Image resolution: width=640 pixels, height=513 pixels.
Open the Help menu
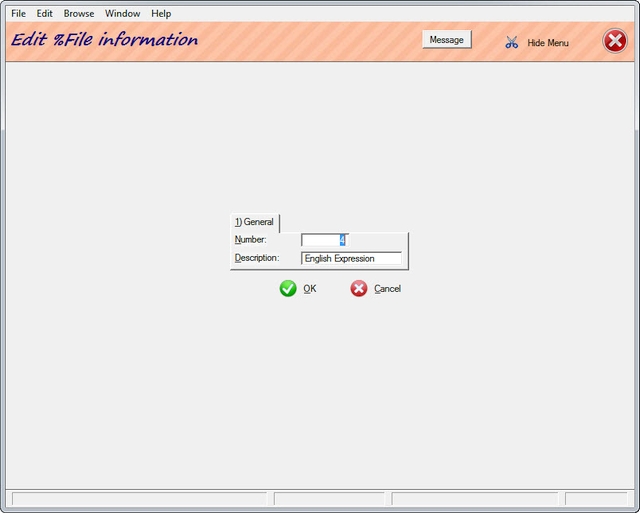pos(161,13)
